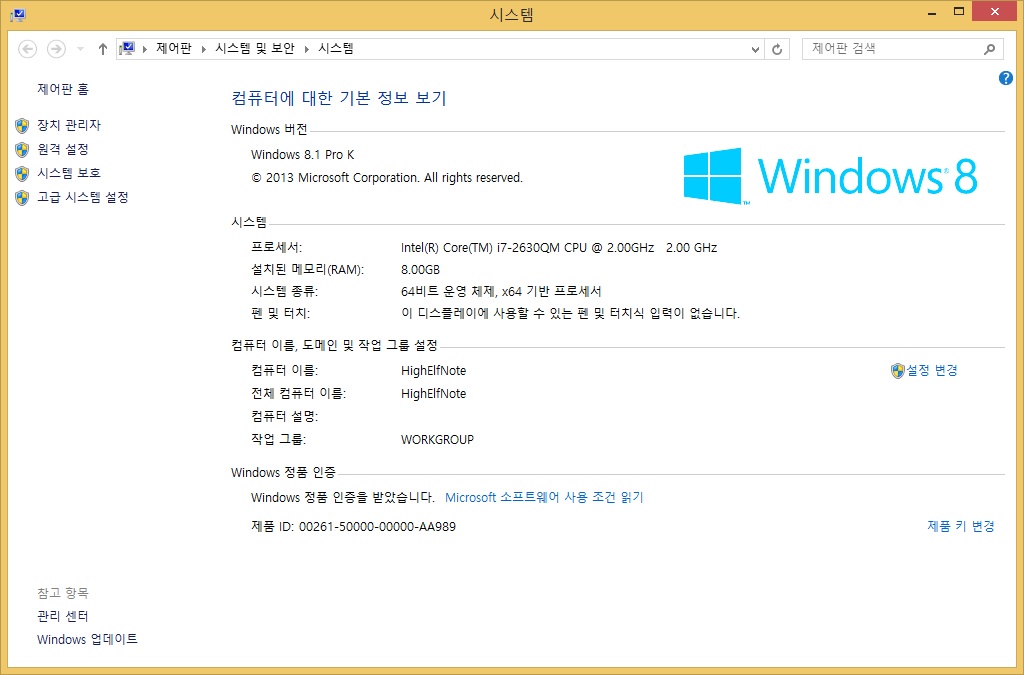Select 시스템 및 보안 breadcrumb
1024x675 pixels.
coord(255,48)
